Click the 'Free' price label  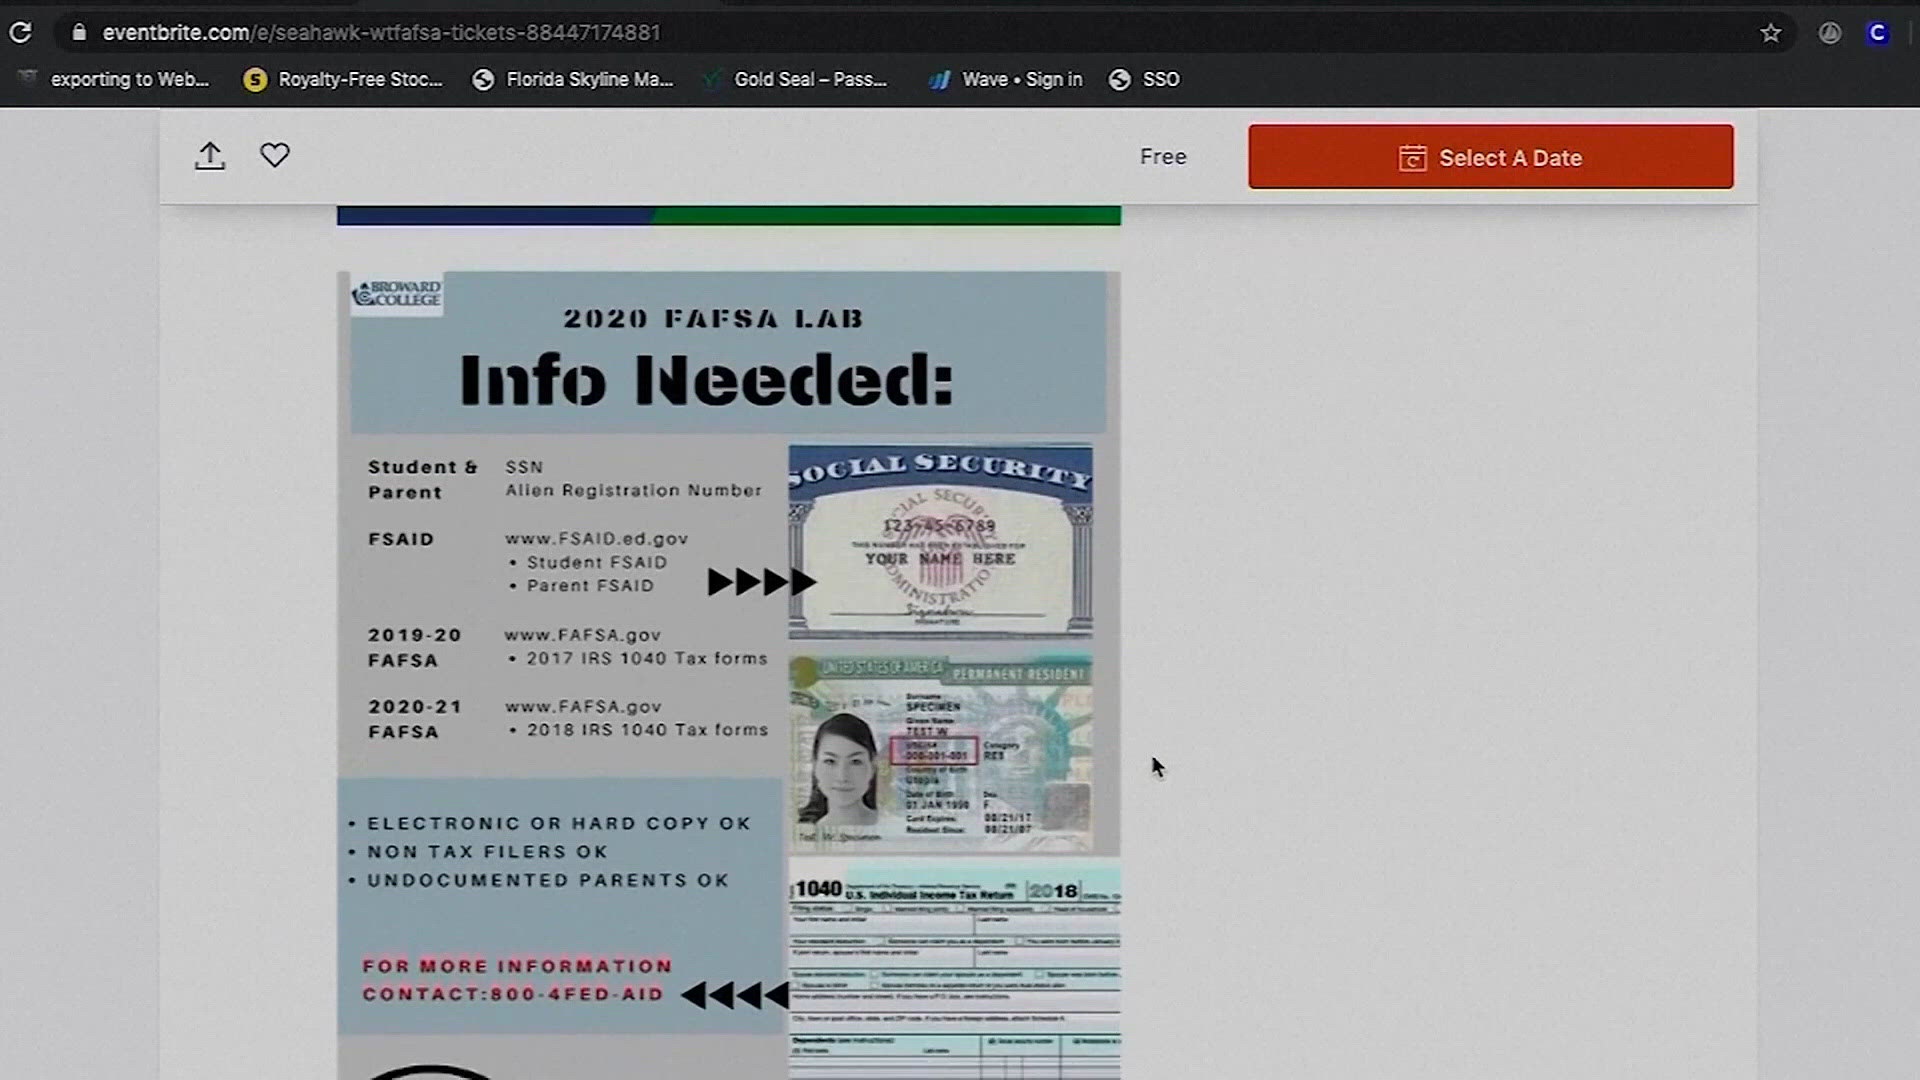pyautogui.click(x=1163, y=157)
